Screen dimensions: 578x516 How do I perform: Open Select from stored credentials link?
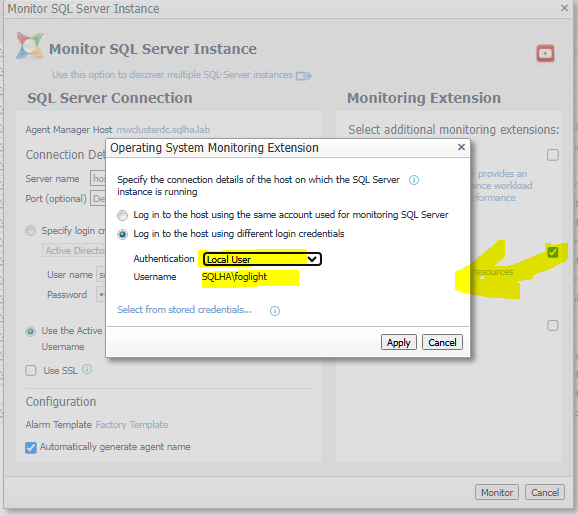click(x=185, y=310)
